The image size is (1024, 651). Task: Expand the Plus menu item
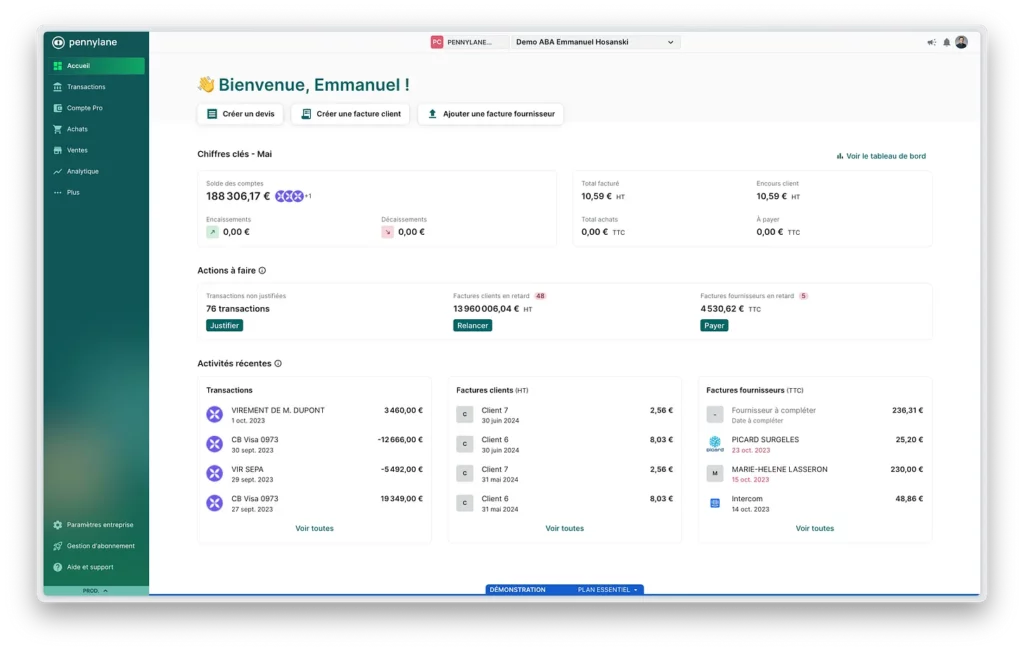click(x=96, y=193)
